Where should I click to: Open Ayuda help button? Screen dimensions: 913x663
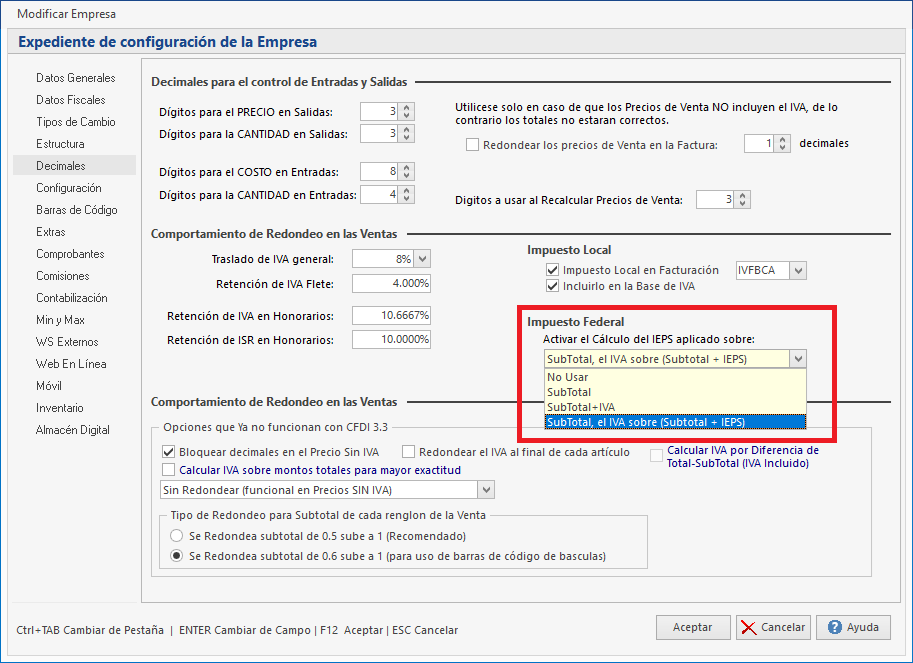coord(852,627)
